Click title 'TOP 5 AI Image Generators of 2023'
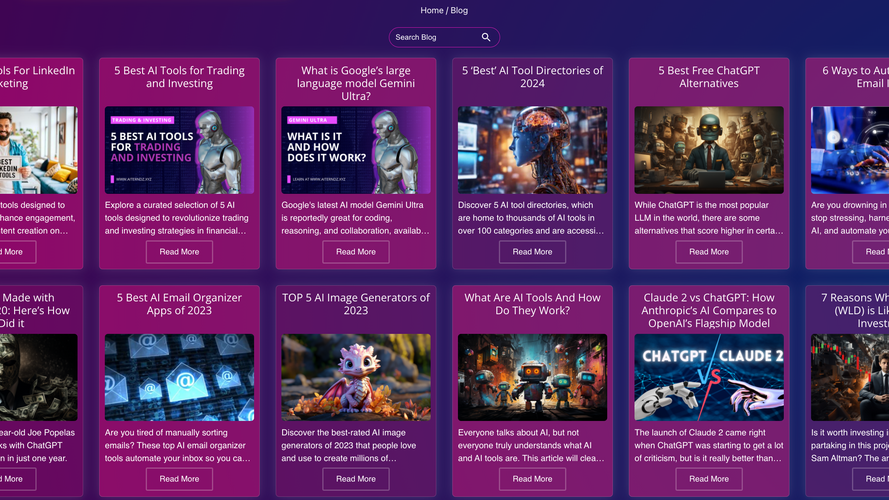 pos(356,304)
